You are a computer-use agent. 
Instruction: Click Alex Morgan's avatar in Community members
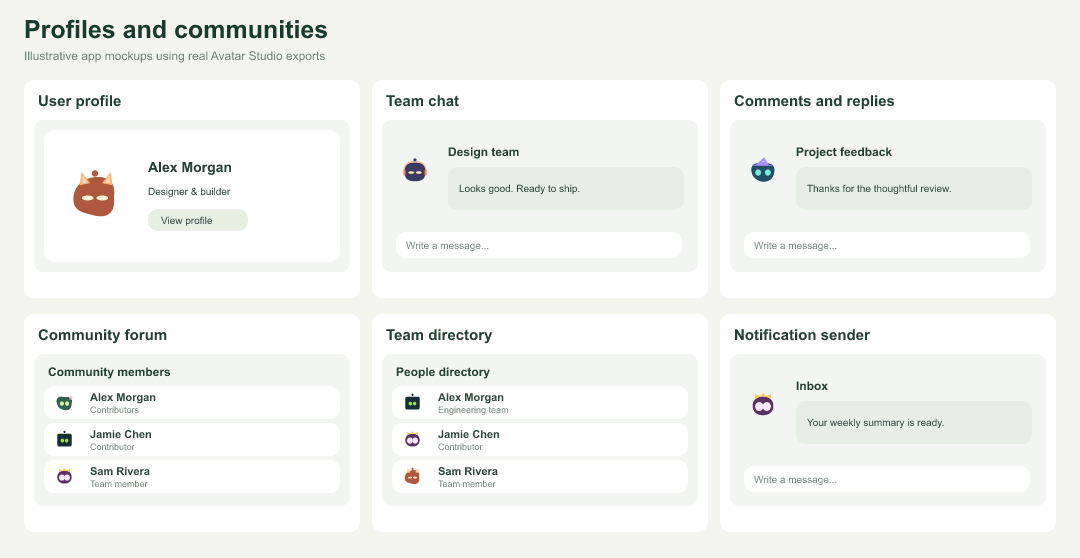(65, 403)
